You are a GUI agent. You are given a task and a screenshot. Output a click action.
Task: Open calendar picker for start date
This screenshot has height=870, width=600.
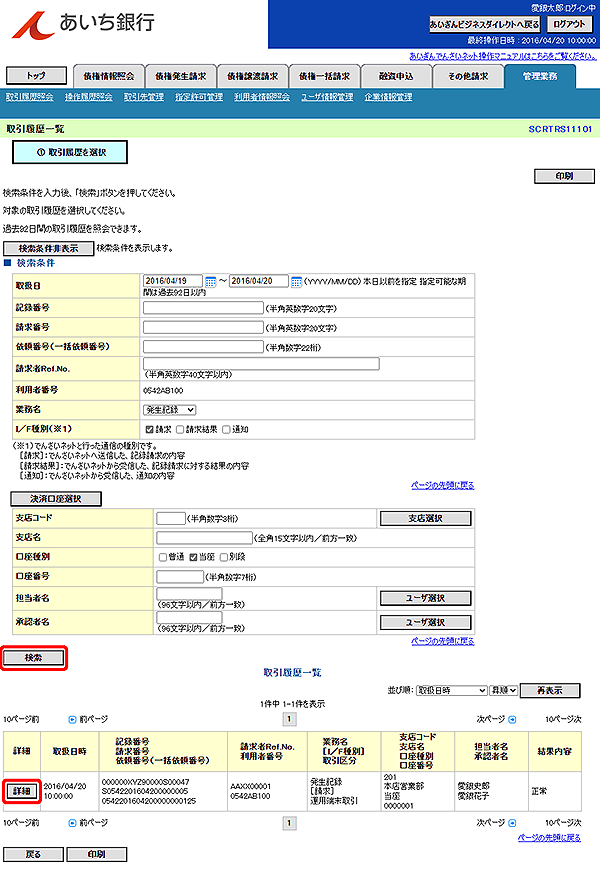210,281
